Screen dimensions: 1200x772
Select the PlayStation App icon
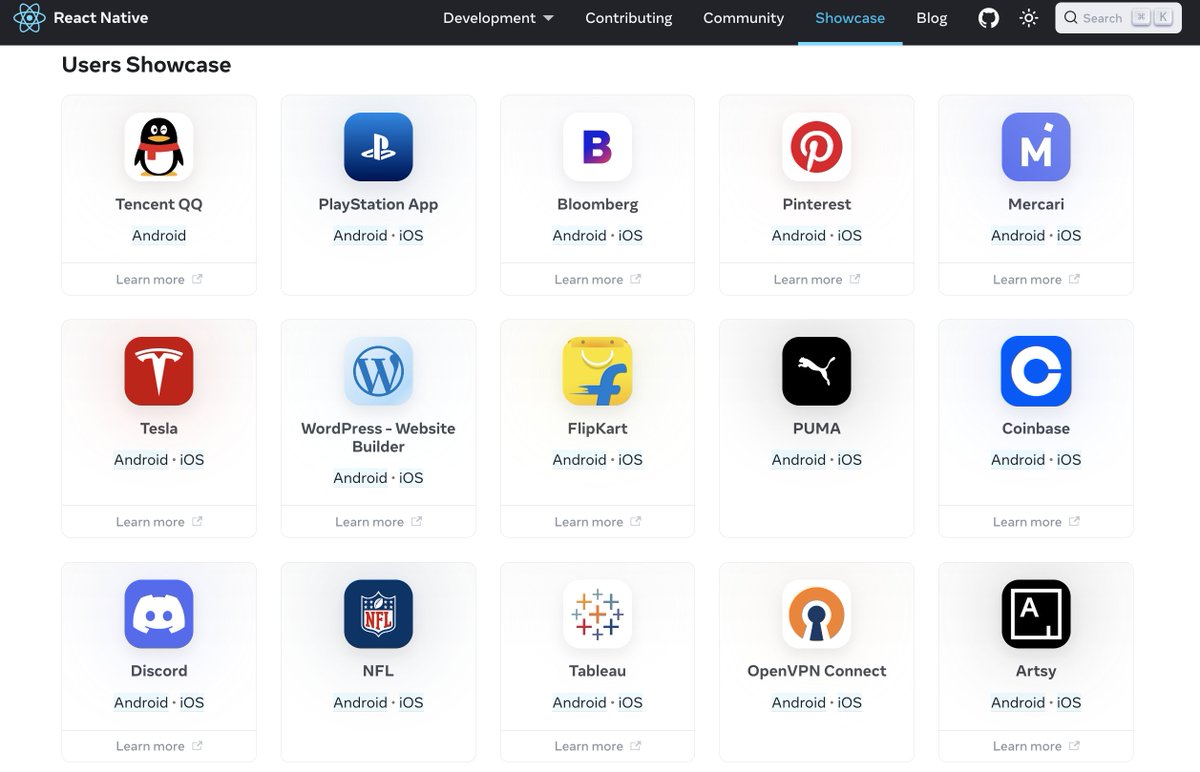378,147
